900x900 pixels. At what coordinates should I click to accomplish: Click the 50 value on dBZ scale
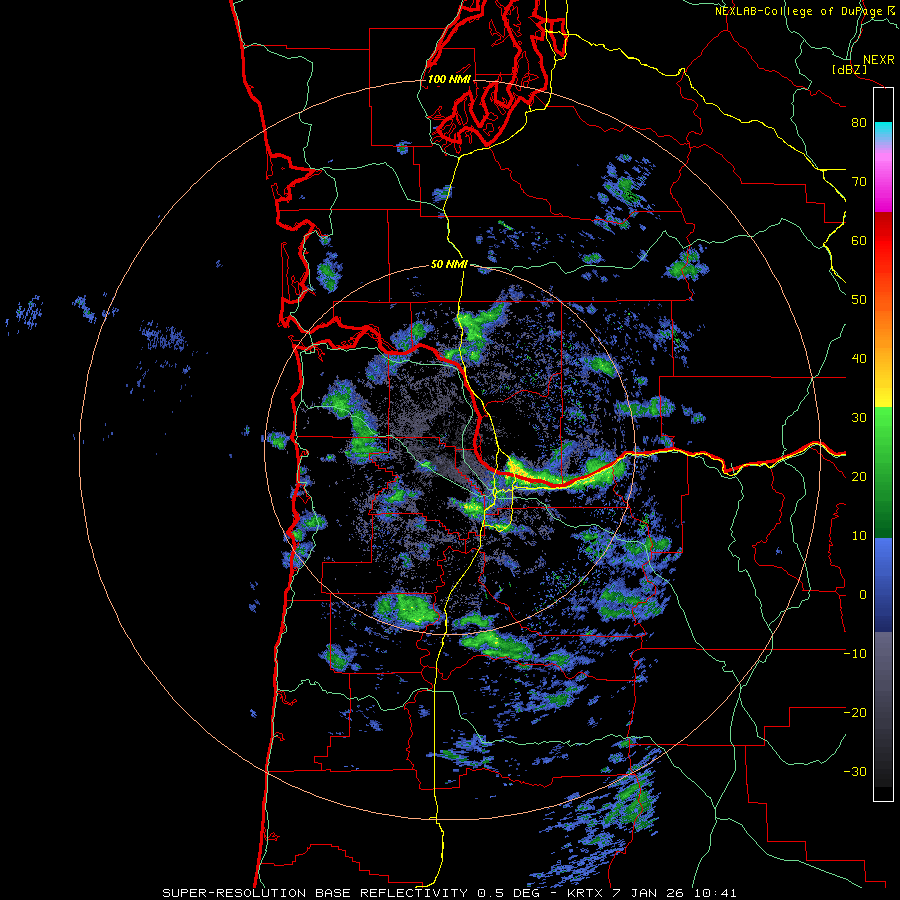coord(859,300)
